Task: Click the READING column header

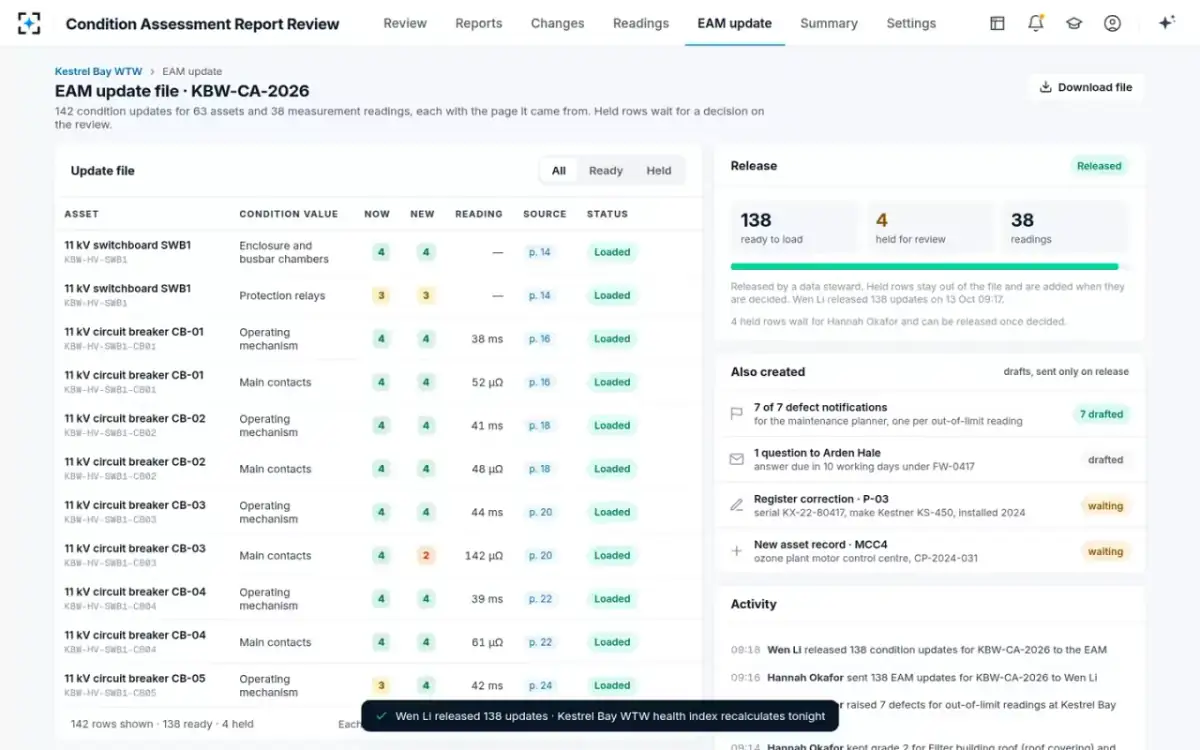Action: click(x=479, y=214)
